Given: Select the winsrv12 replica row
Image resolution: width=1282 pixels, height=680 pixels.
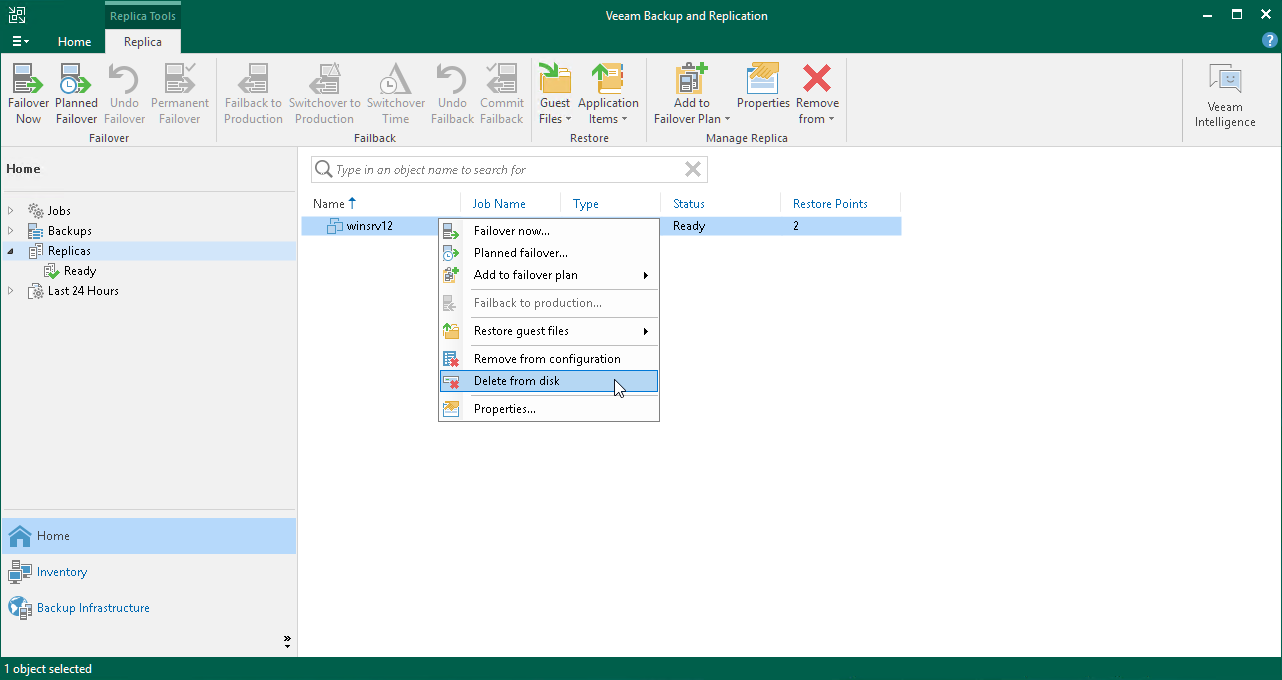Looking at the screenshot, I should [601, 226].
